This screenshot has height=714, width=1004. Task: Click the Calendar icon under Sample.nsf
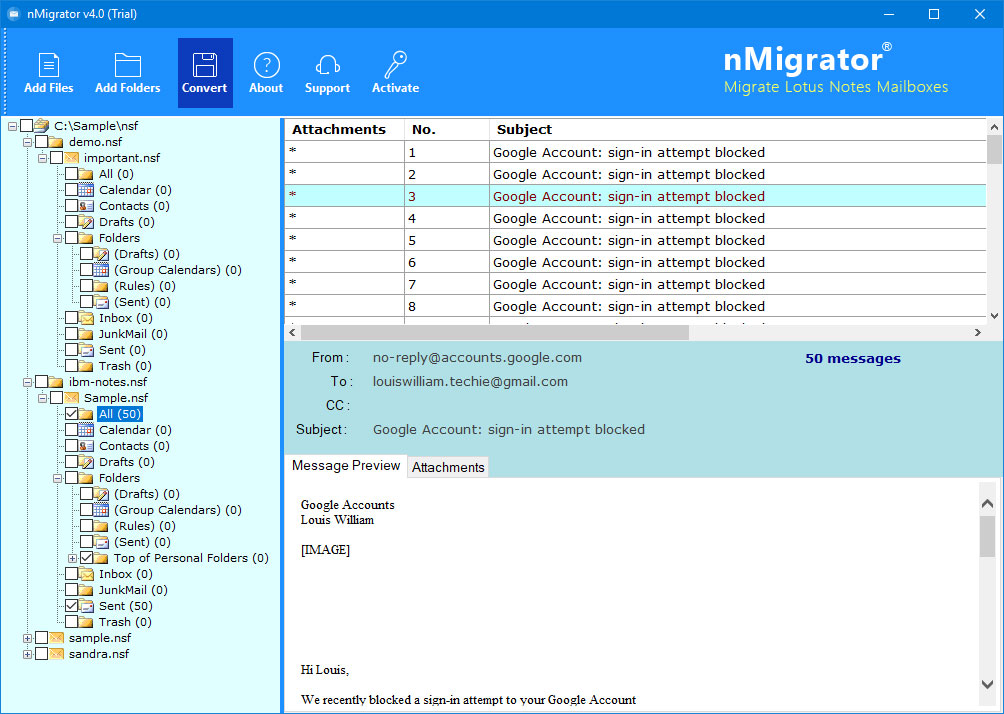click(86, 430)
